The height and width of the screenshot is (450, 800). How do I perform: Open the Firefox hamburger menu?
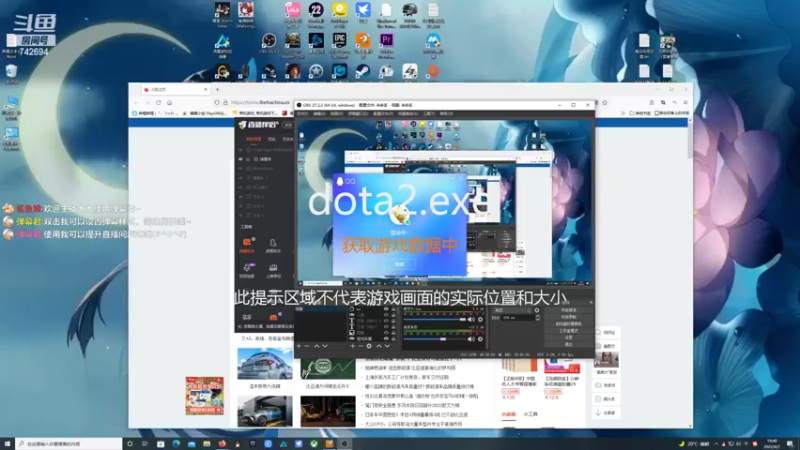pos(685,103)
